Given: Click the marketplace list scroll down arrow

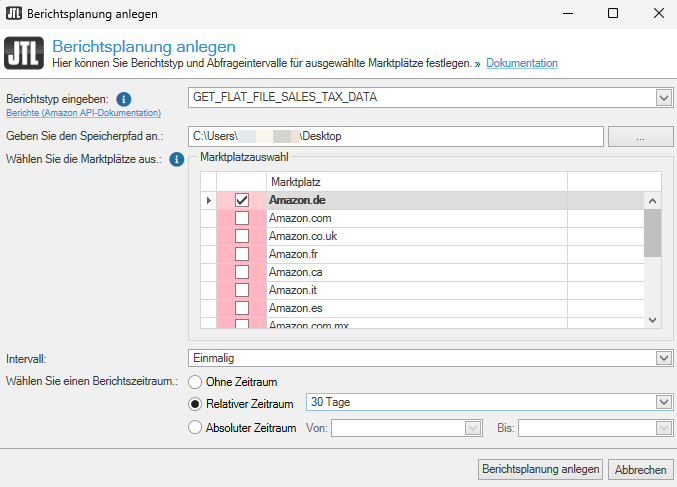Looking at the screenshot, I should pos(652,319).
